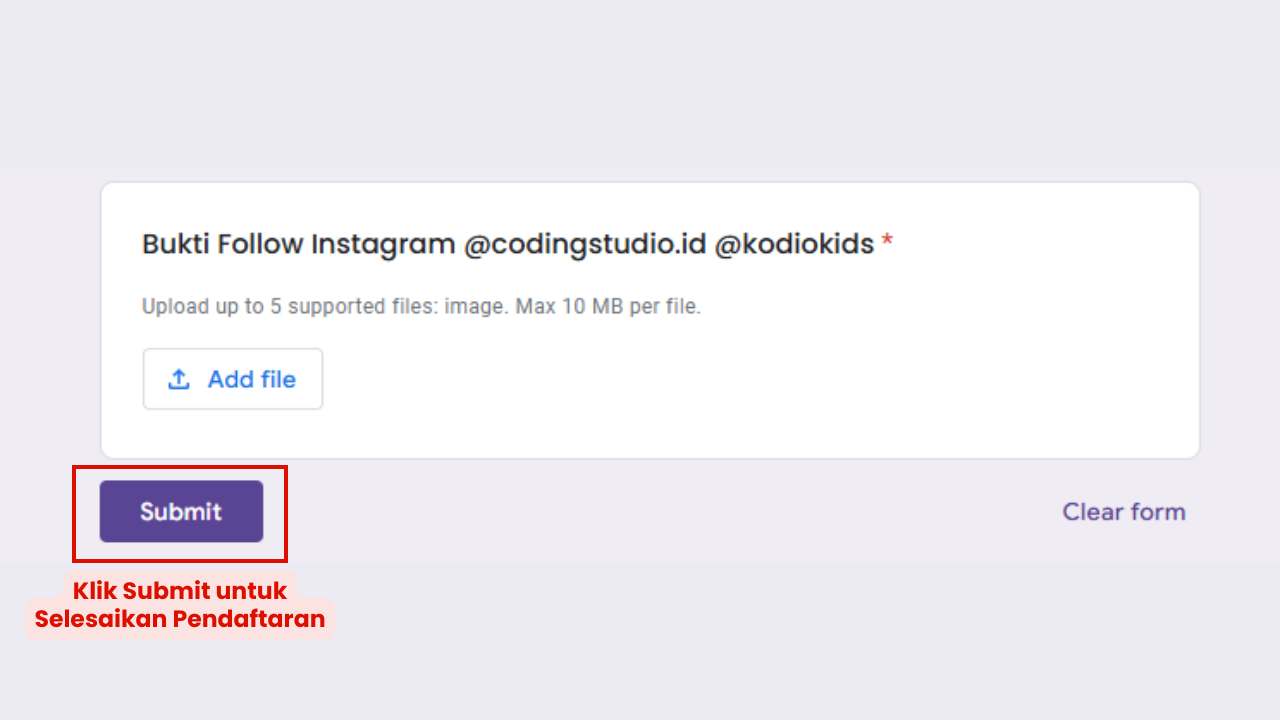This screenshot has height=720, width=1280.
Task: Select the Add file upload button
Action: 232,379
